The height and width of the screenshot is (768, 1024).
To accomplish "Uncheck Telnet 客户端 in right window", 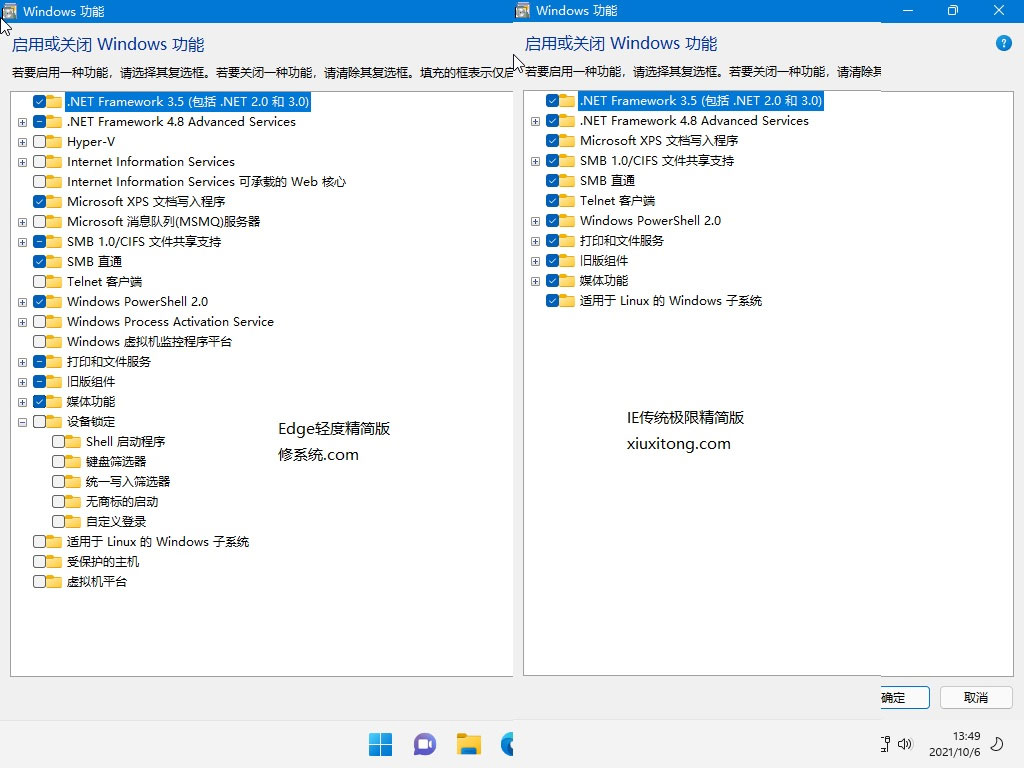I will 552,200.
